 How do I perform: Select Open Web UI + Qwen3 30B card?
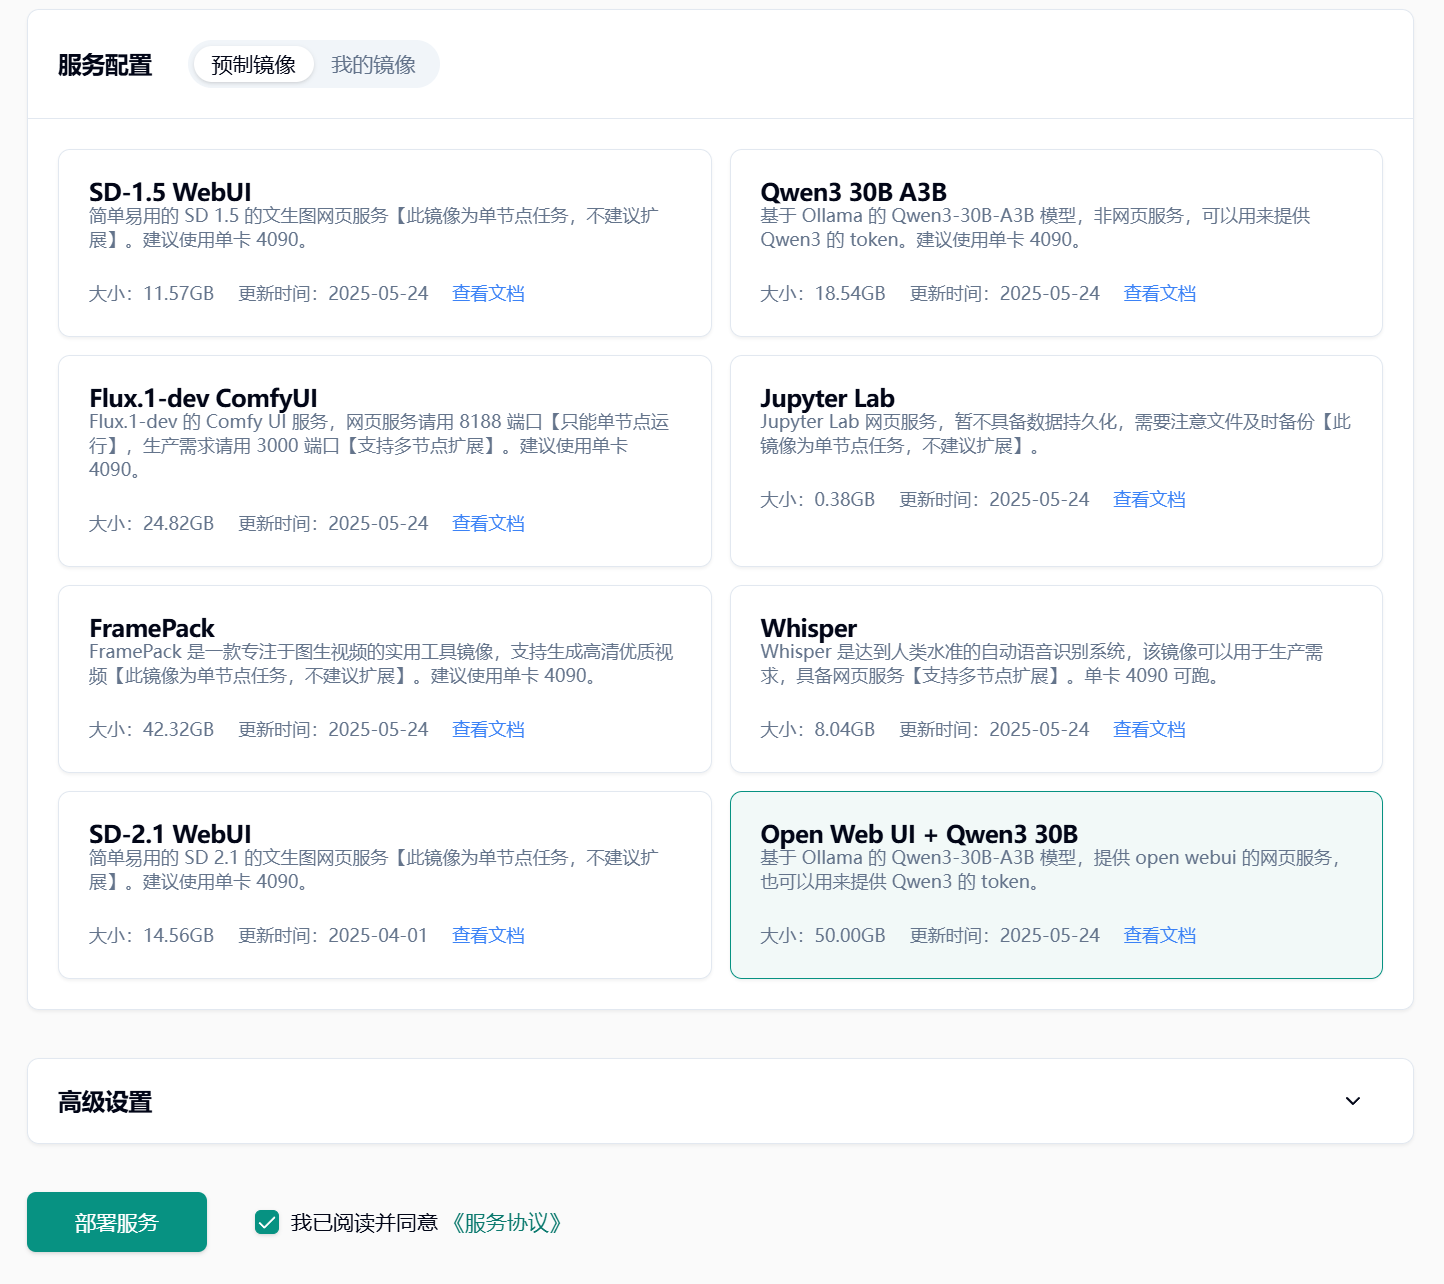tap(1055, 884)
